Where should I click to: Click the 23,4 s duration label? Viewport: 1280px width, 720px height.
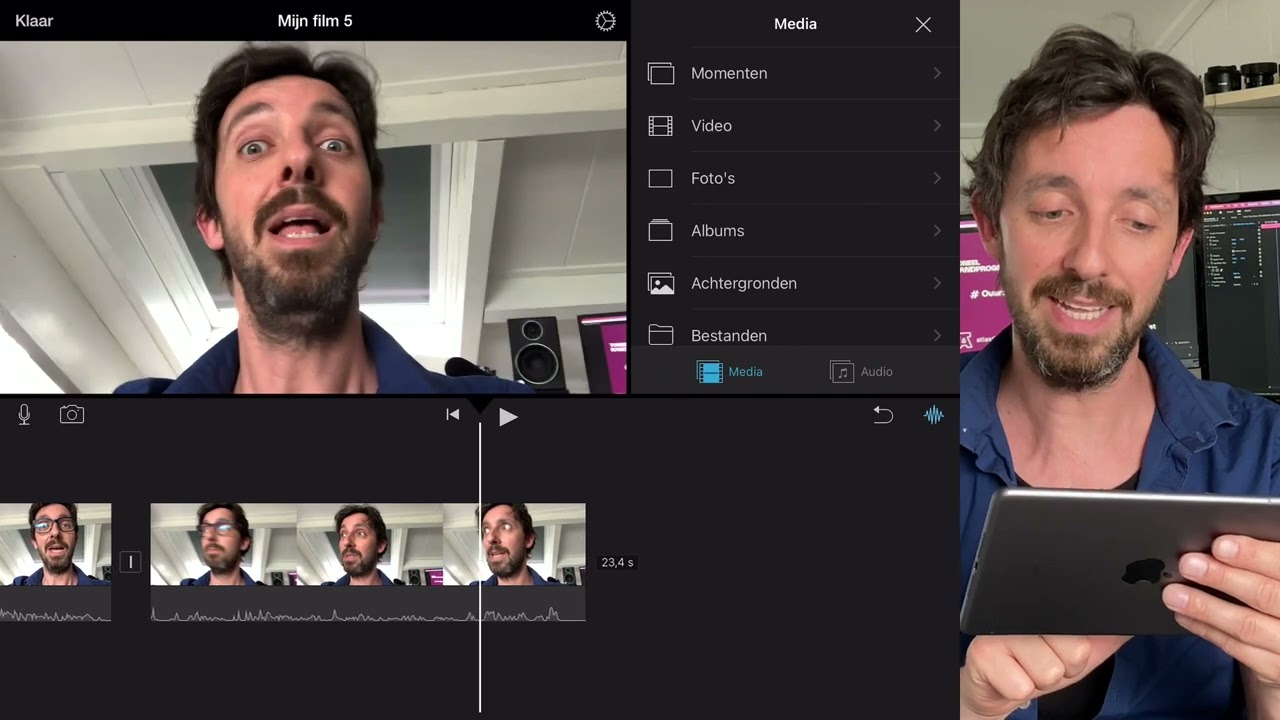click(x=617, y=563)
